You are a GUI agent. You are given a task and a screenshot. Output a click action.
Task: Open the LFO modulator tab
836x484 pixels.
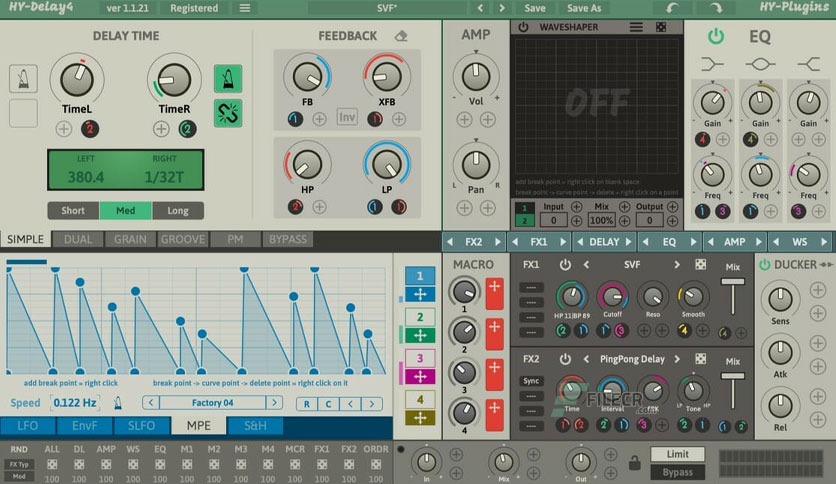[x=28, y=425]
